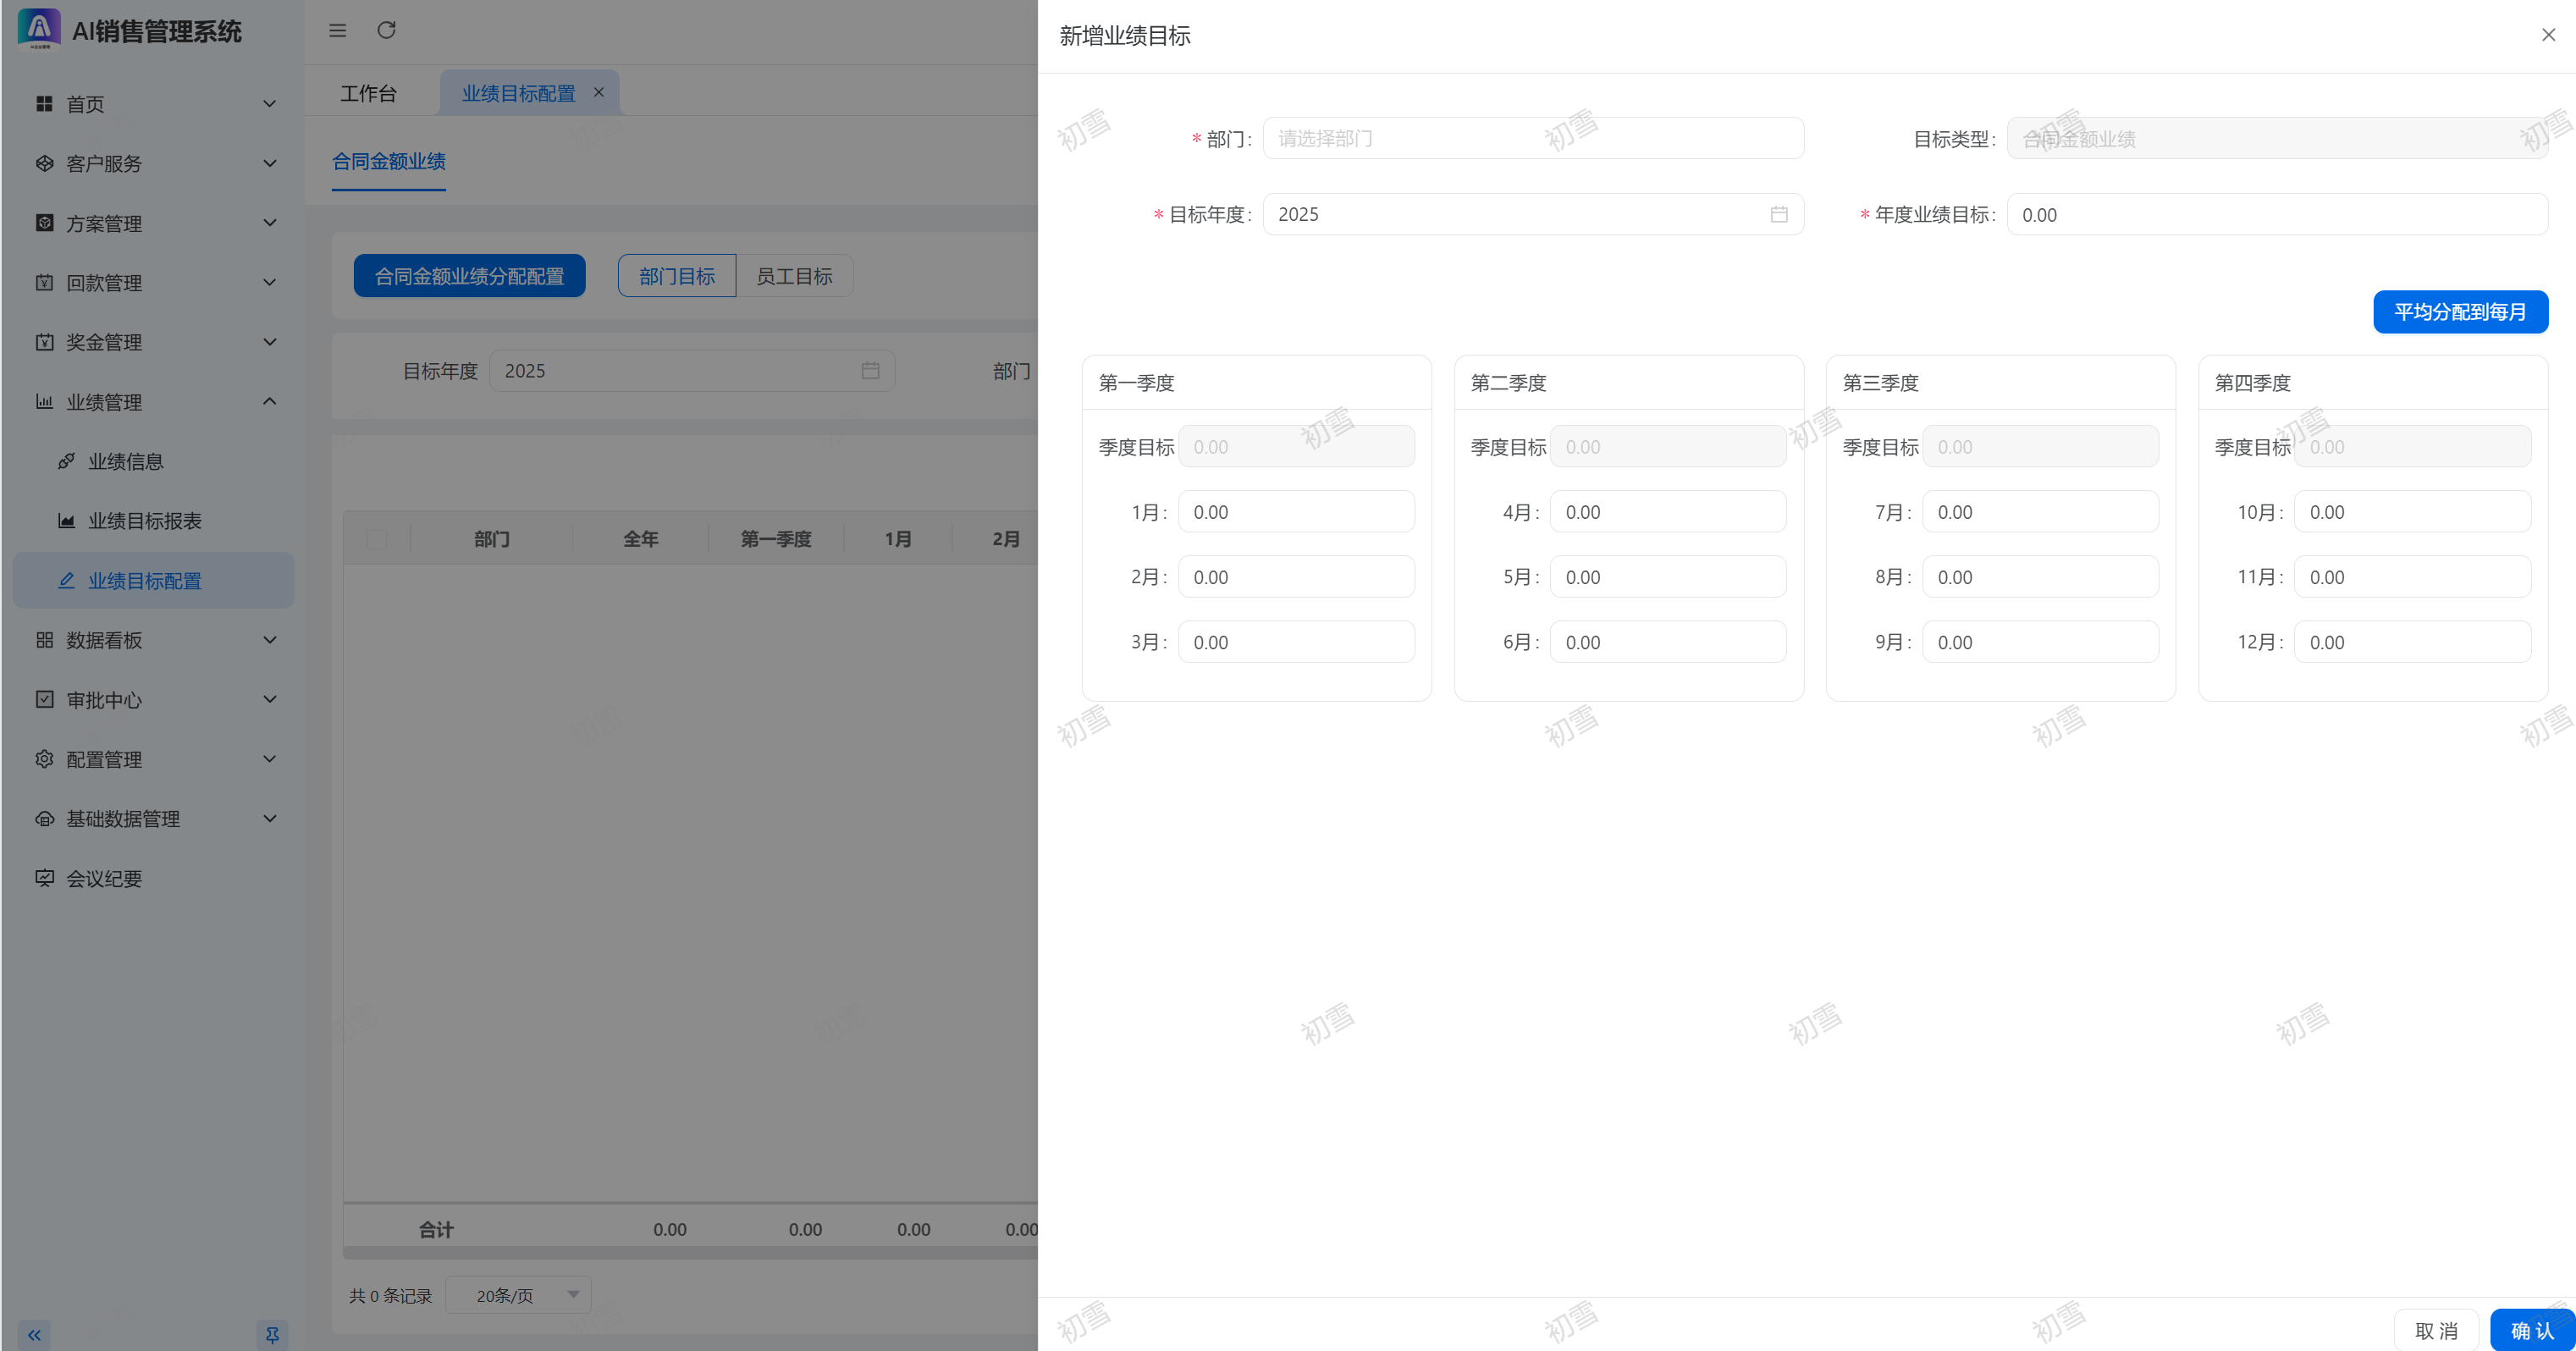This screenshot has width=2576, height=1351.
Task: Open 业绩目标报表 in the sidebar
Action: [144, 521]
